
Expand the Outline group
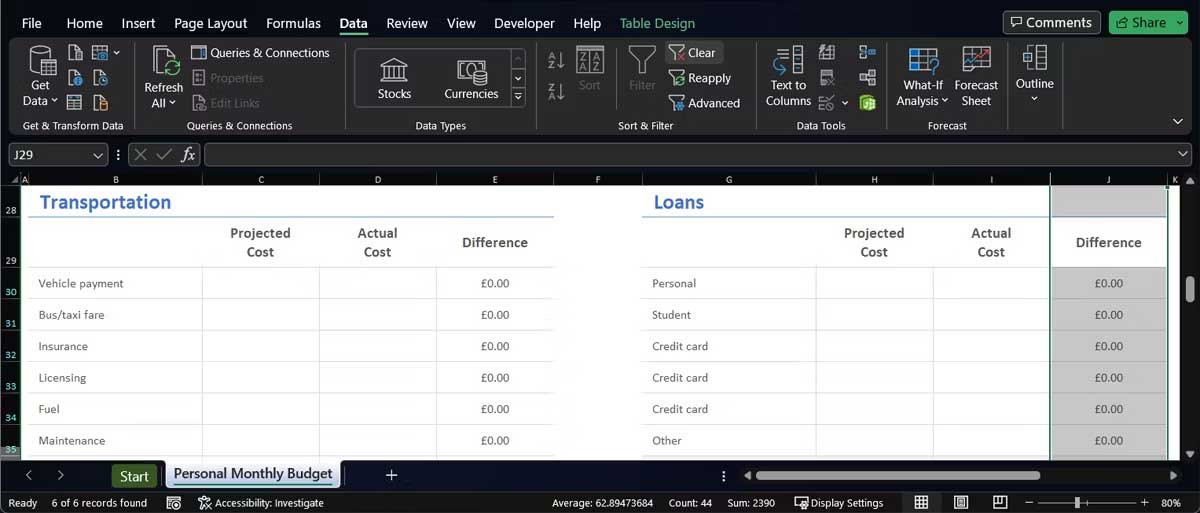tap(1035, 75)
